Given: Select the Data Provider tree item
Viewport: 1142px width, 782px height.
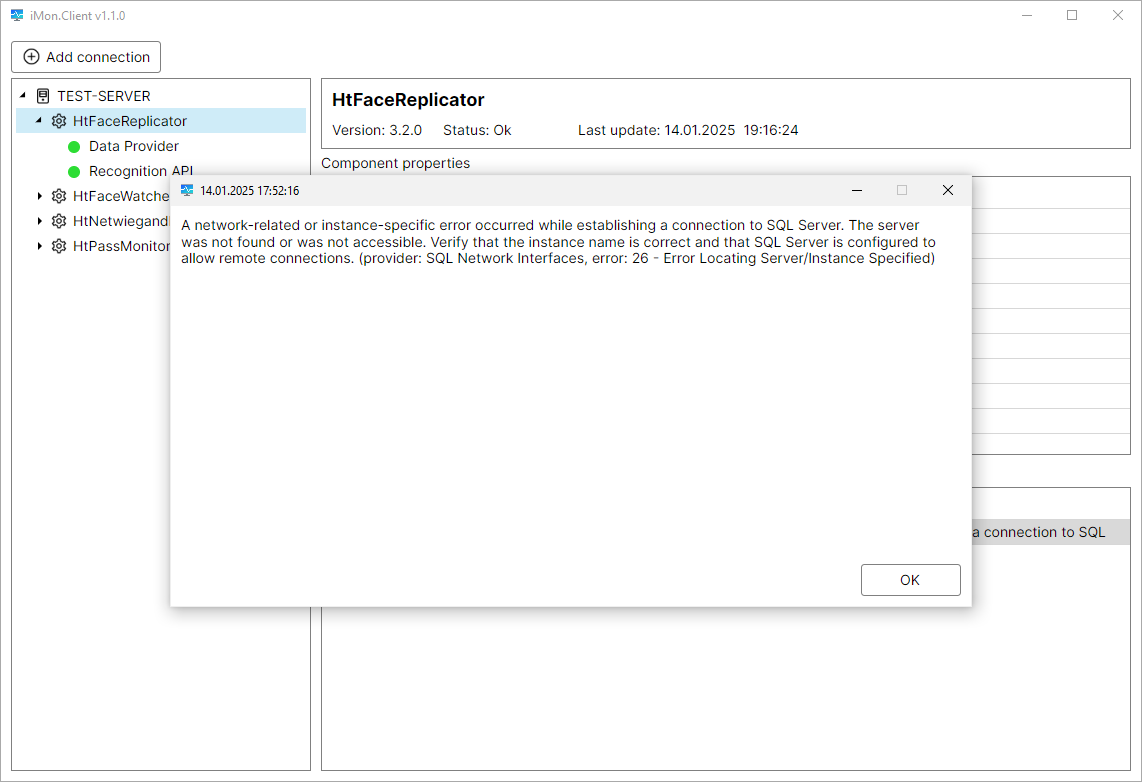Looking at the screenshot, I should coord(133,146).
